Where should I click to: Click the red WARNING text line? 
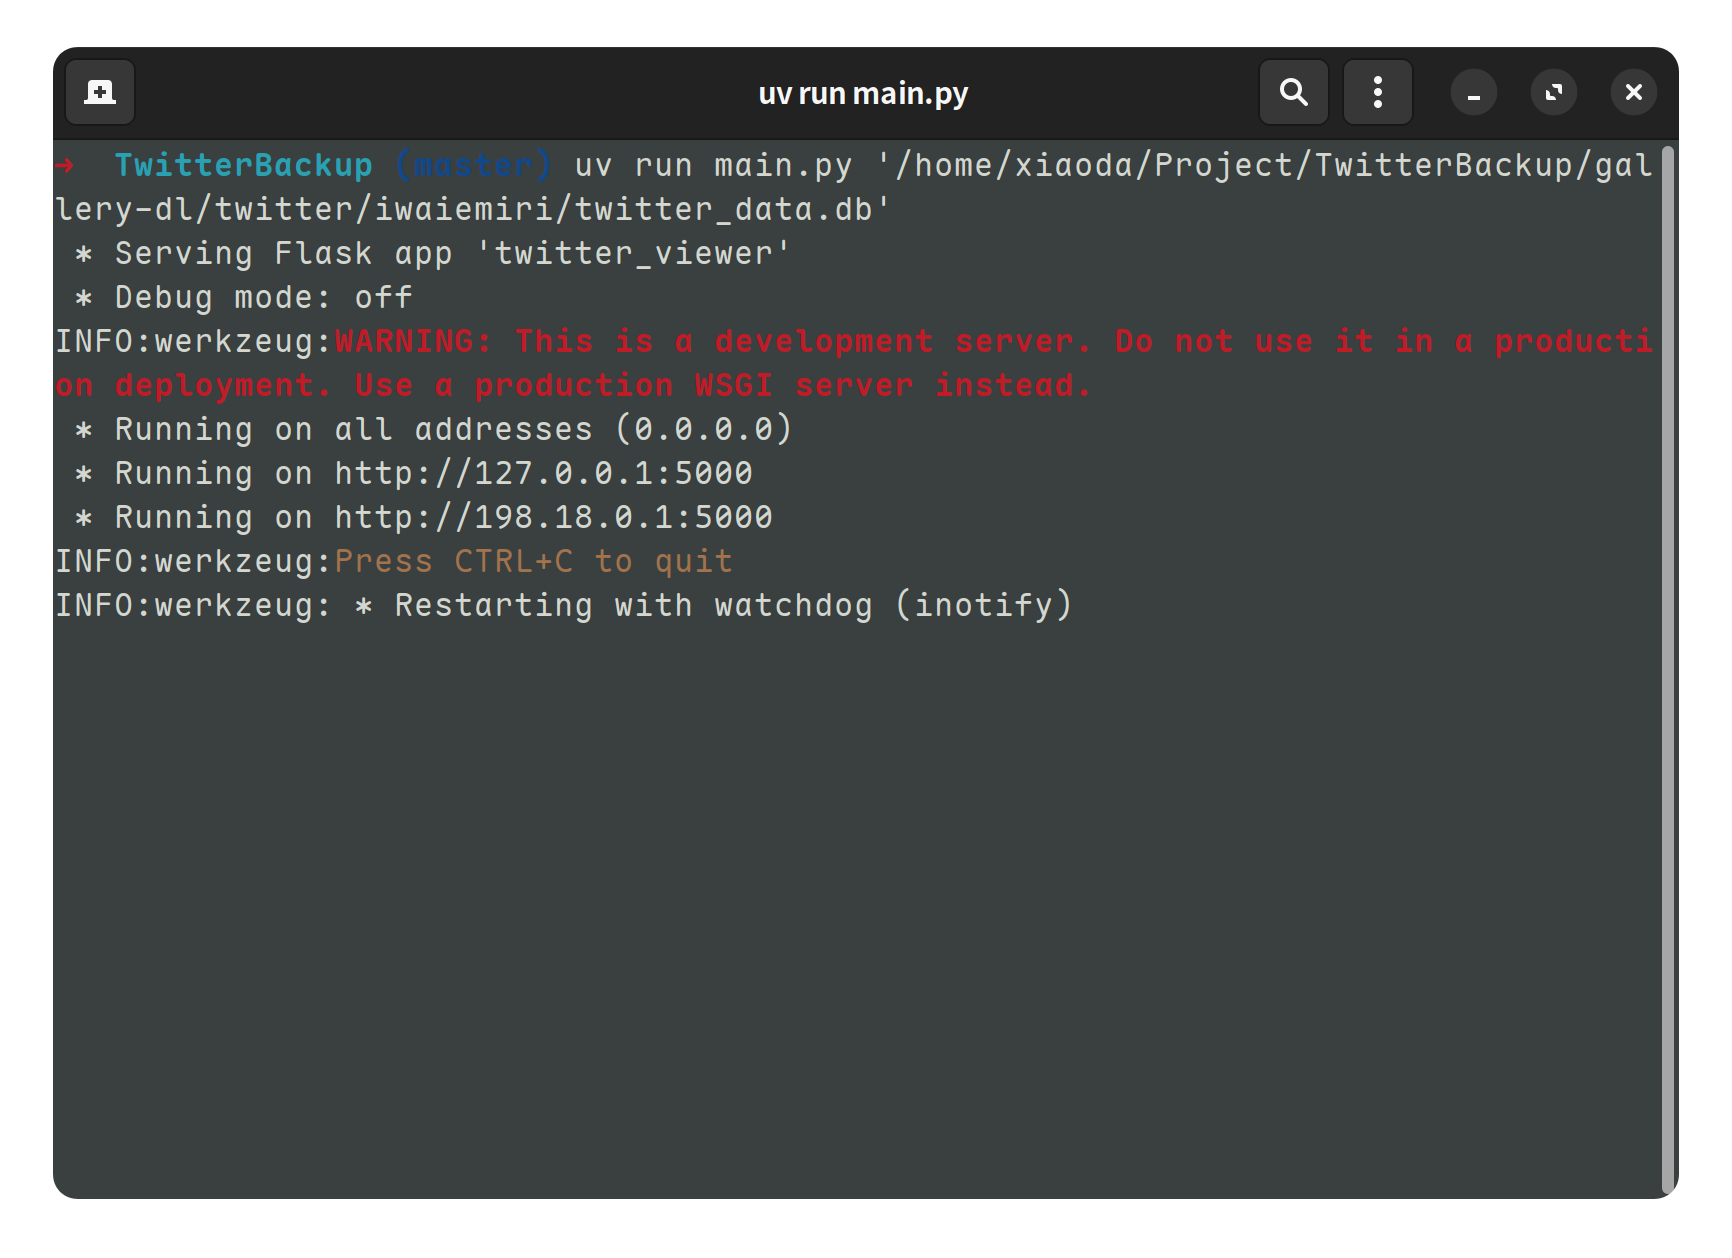click(854, 363)
